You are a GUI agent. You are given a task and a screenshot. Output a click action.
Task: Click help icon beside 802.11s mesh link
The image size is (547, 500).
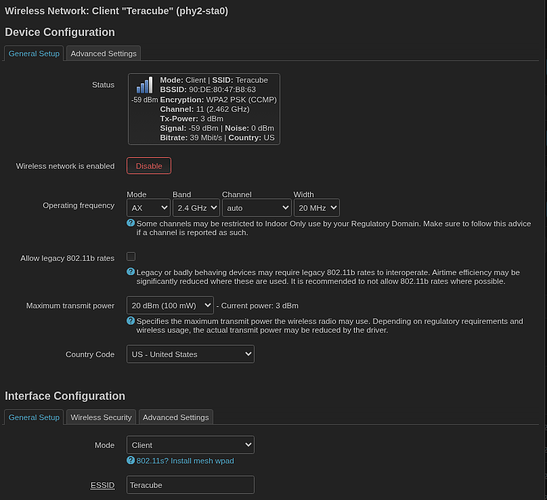(130, 460)
